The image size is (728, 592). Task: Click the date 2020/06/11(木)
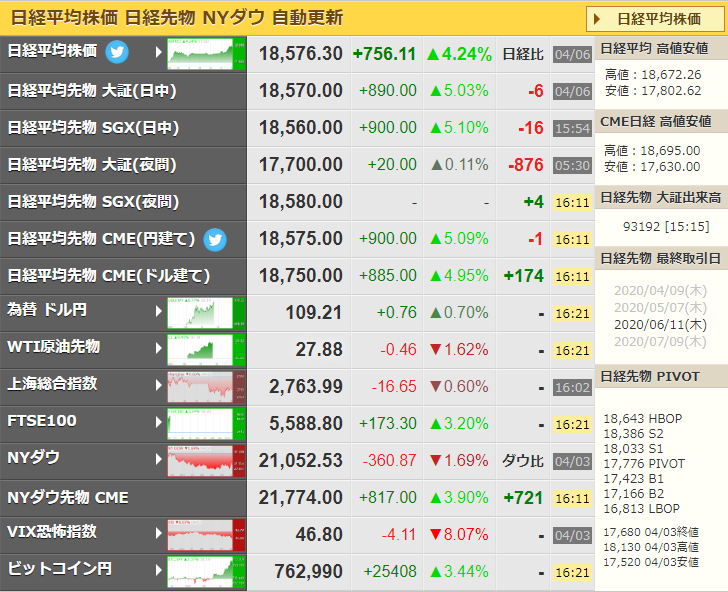[x=660, y=325]
